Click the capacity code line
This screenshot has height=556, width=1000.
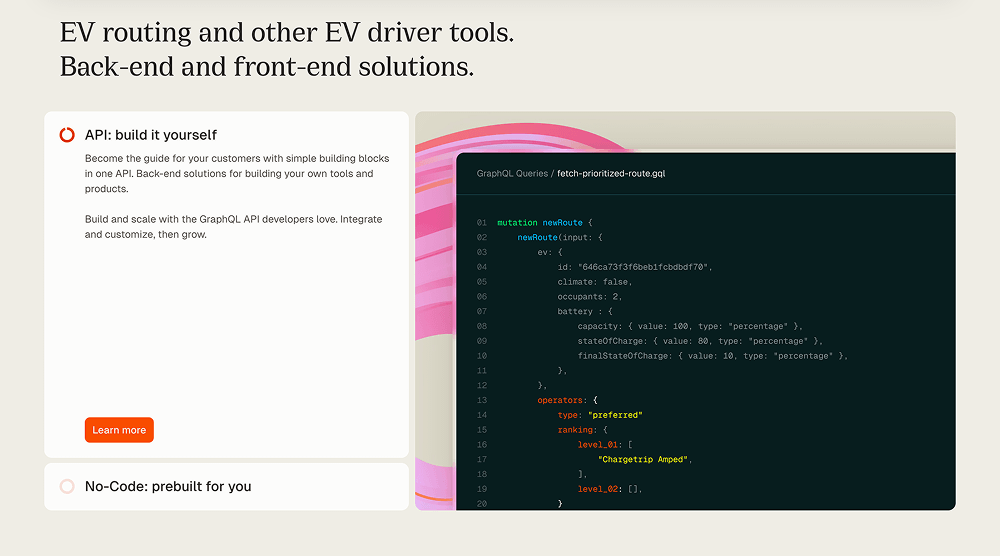point(690,326)
